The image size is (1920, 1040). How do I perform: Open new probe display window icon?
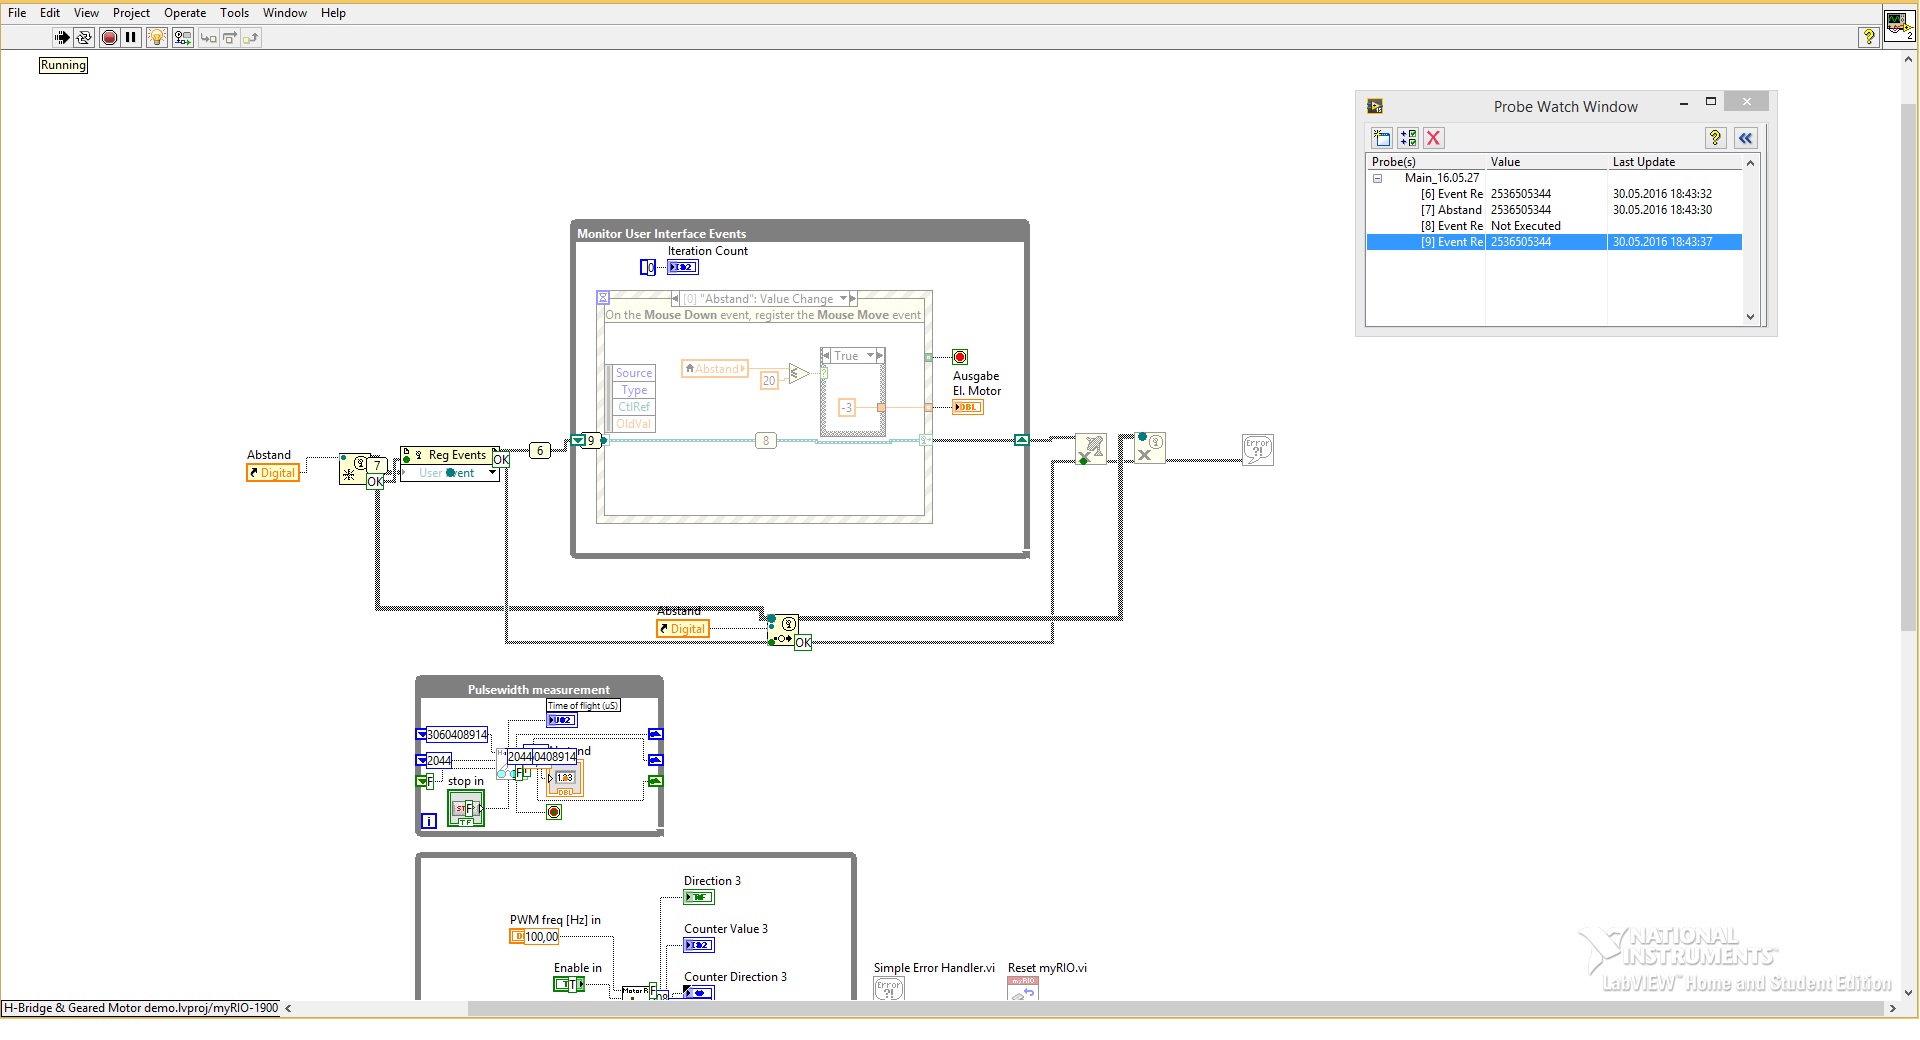[x=1382, y=138]
